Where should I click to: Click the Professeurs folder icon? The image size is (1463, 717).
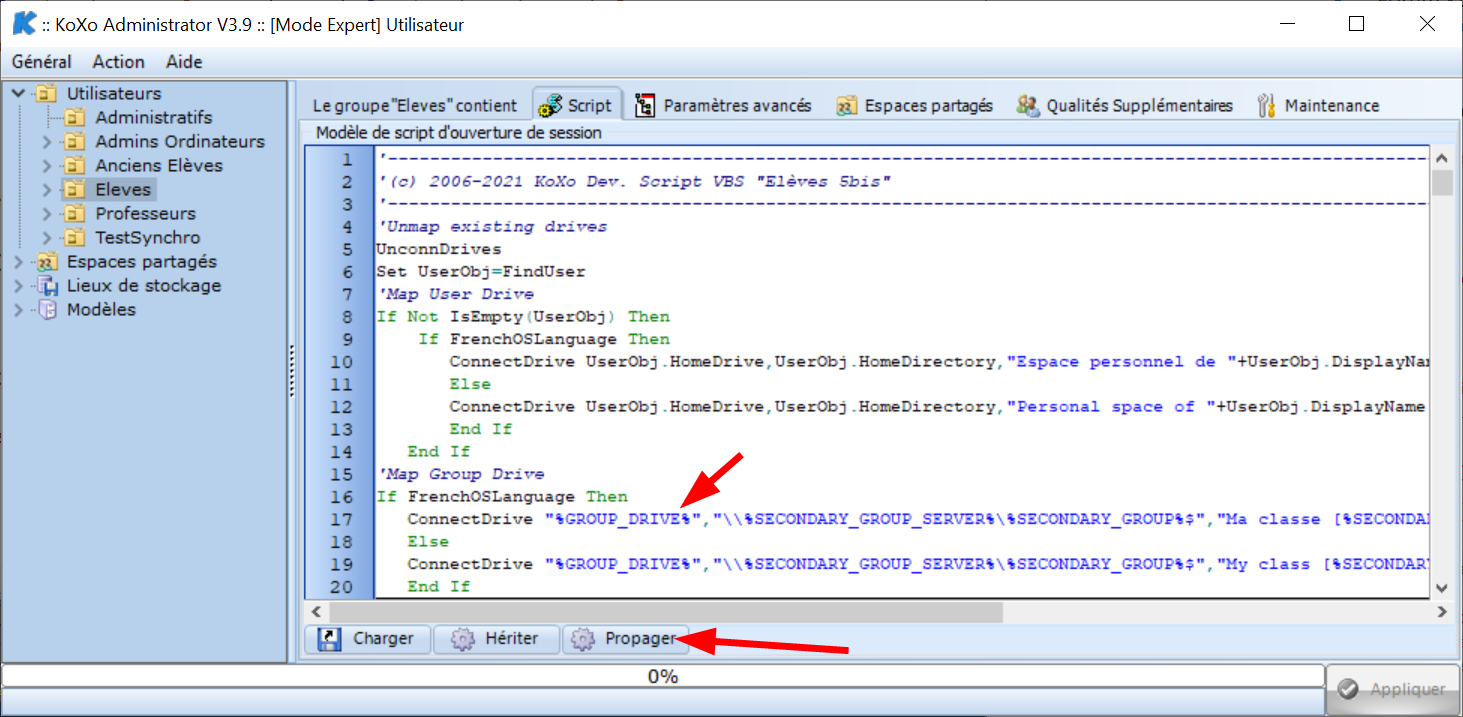(75, 213)
